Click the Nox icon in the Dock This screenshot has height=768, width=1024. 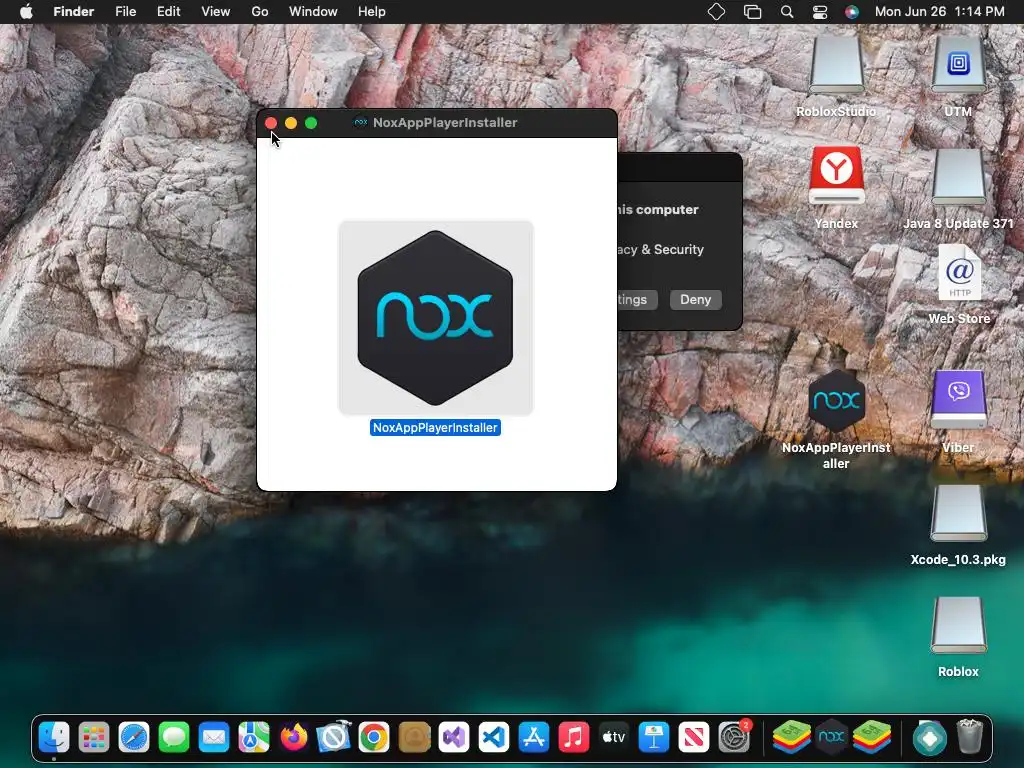831,737
